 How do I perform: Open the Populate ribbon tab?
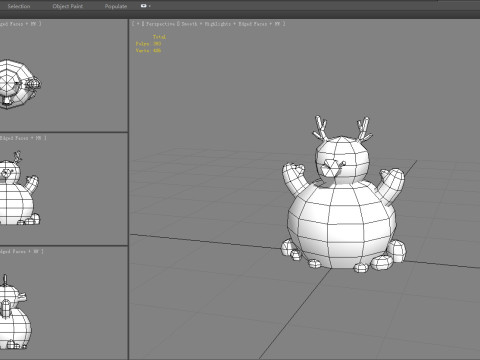(x=116, y=6)
